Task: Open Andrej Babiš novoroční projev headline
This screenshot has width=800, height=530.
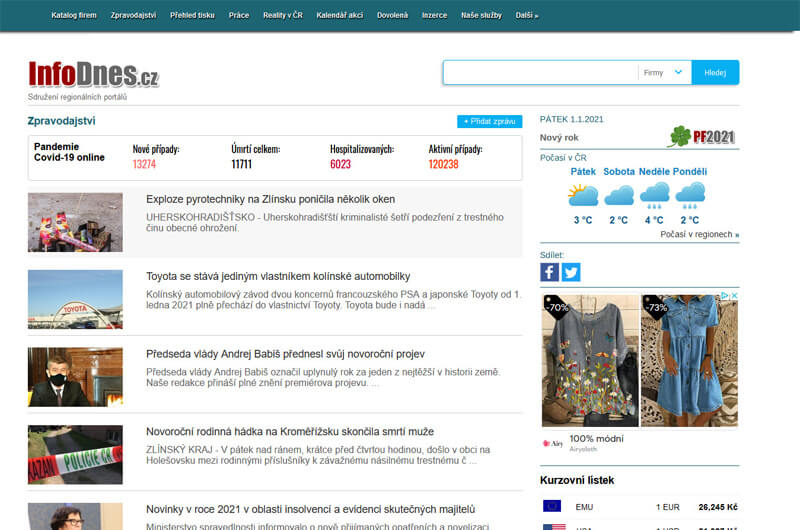Action: tap(285, 354)
